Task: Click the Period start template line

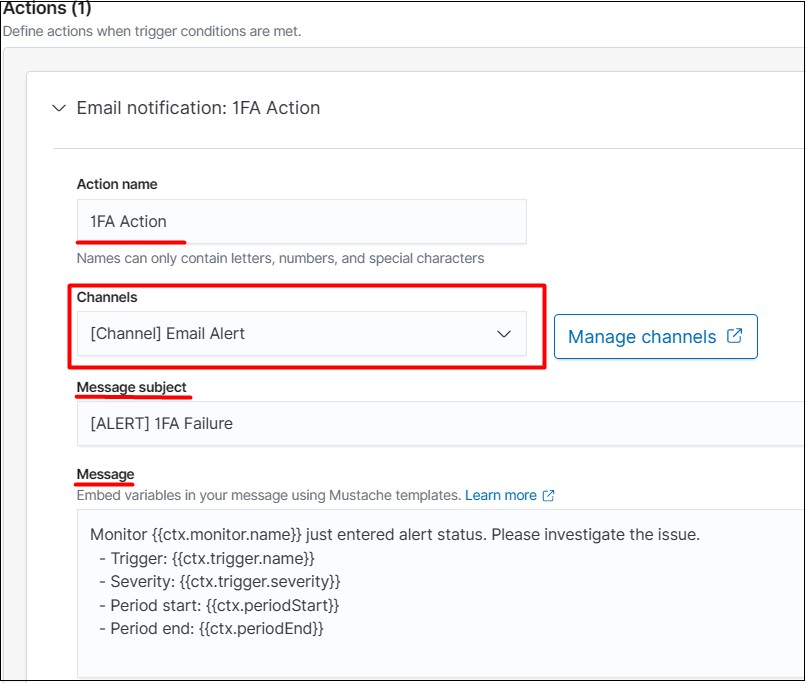Action: [x=219, y=605]
